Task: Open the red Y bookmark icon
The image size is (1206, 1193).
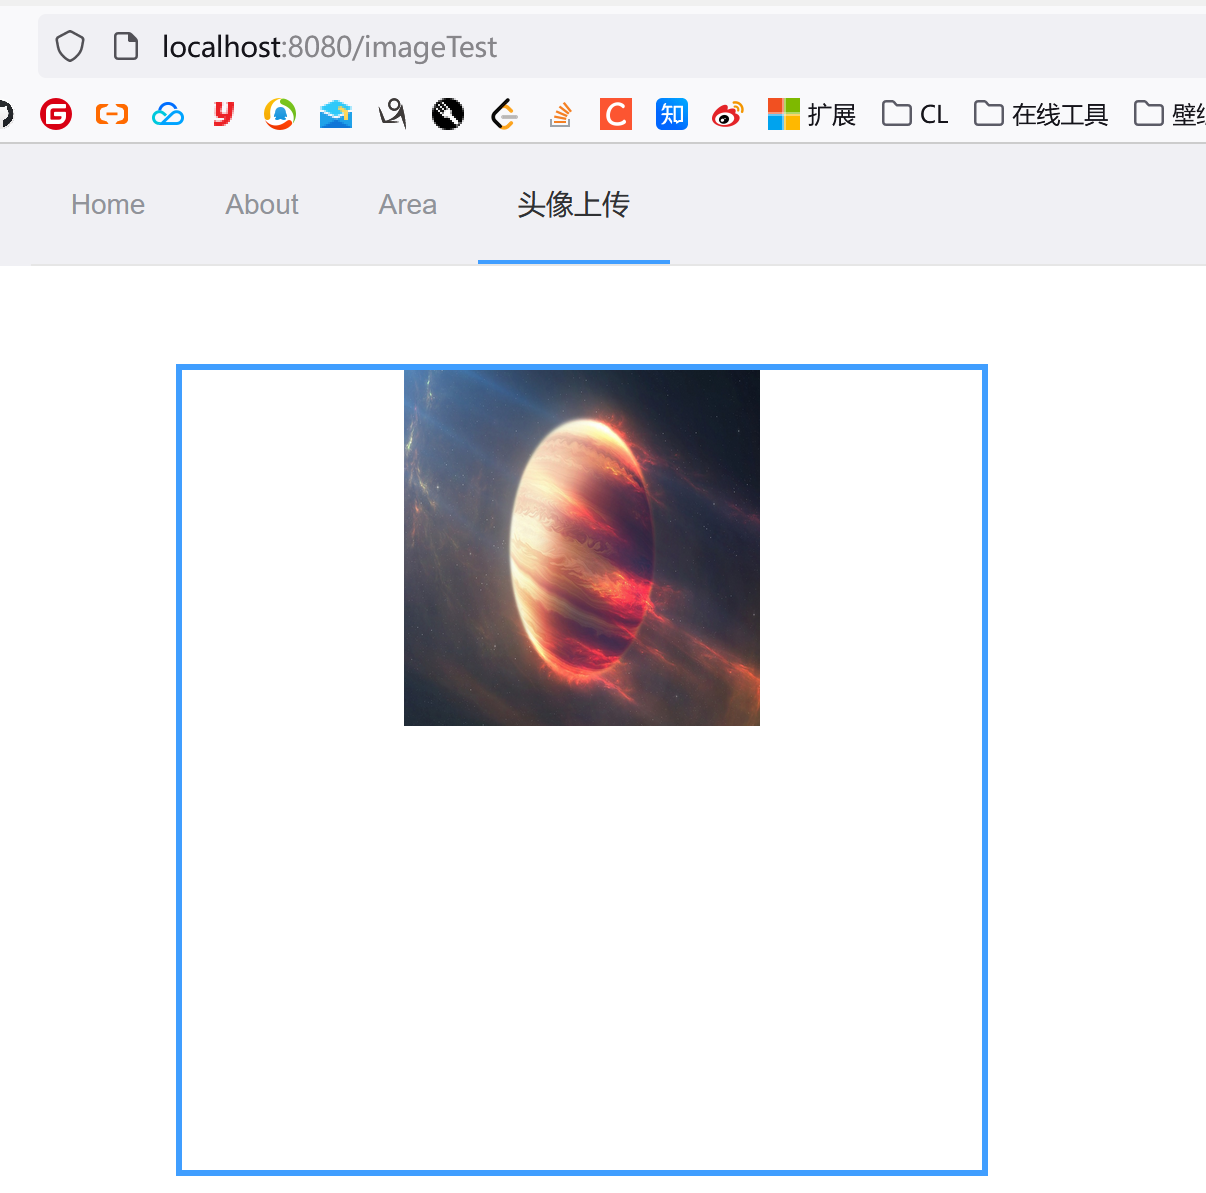Action: tap(224, 114)
